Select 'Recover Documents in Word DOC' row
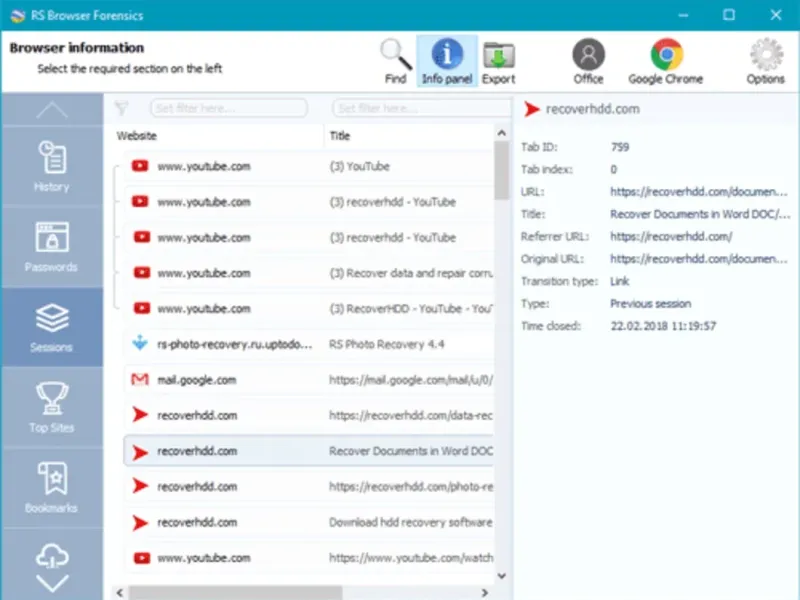Viewport: 800px width, 600px height. pos(308,451)
